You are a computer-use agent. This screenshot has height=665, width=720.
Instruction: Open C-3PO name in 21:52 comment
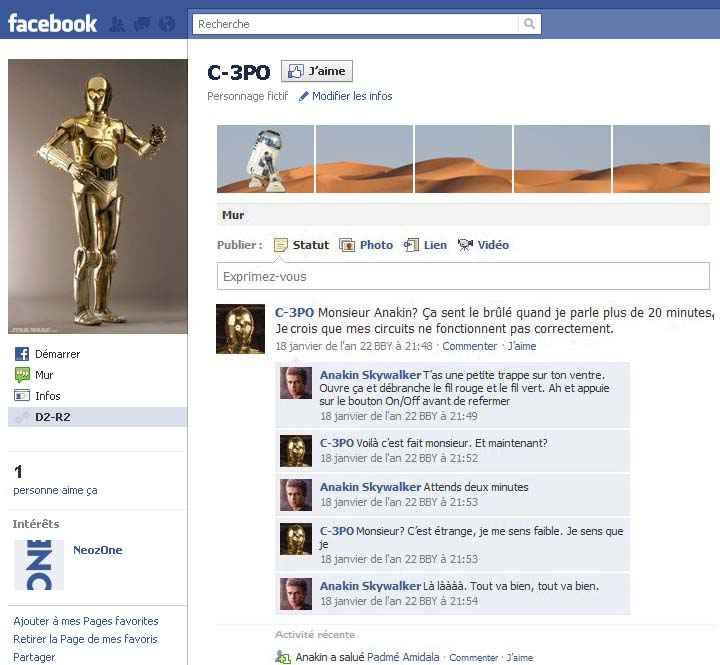(337, 443)
